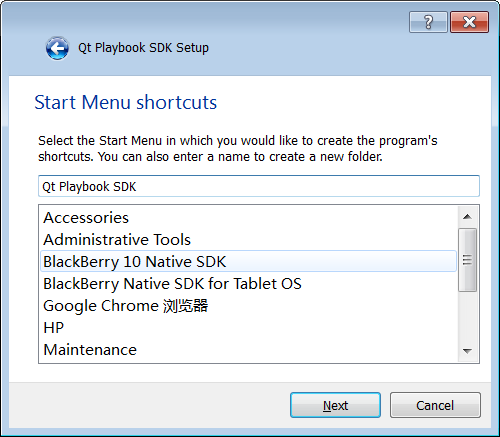Click the Start Menu shortcuts heading
Image resolution: width=500 pixels, height=437 pixels.
click(x=126, y=102)
